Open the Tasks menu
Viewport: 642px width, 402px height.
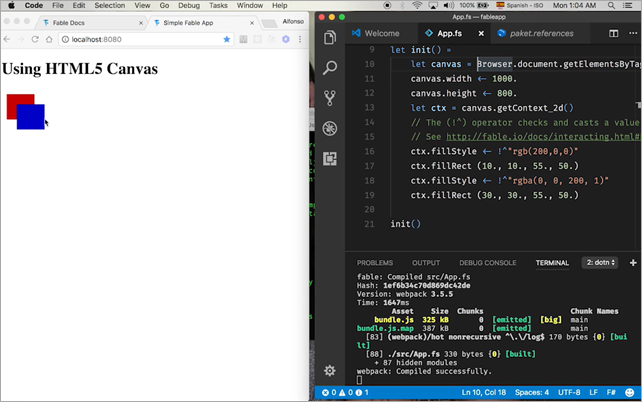[218, 5]
